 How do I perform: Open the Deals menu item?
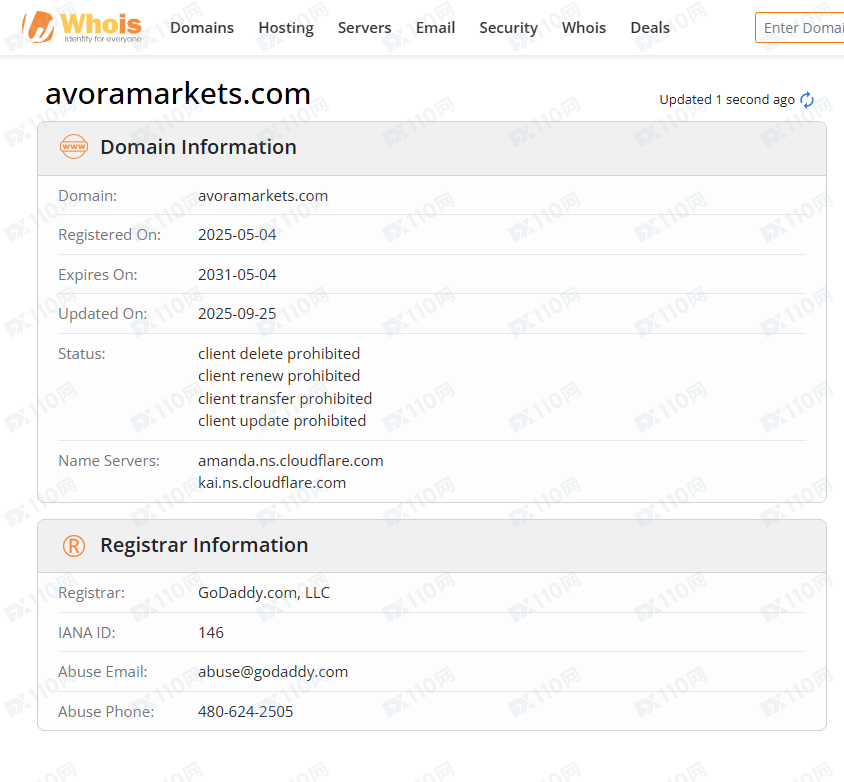coord(650,28)
